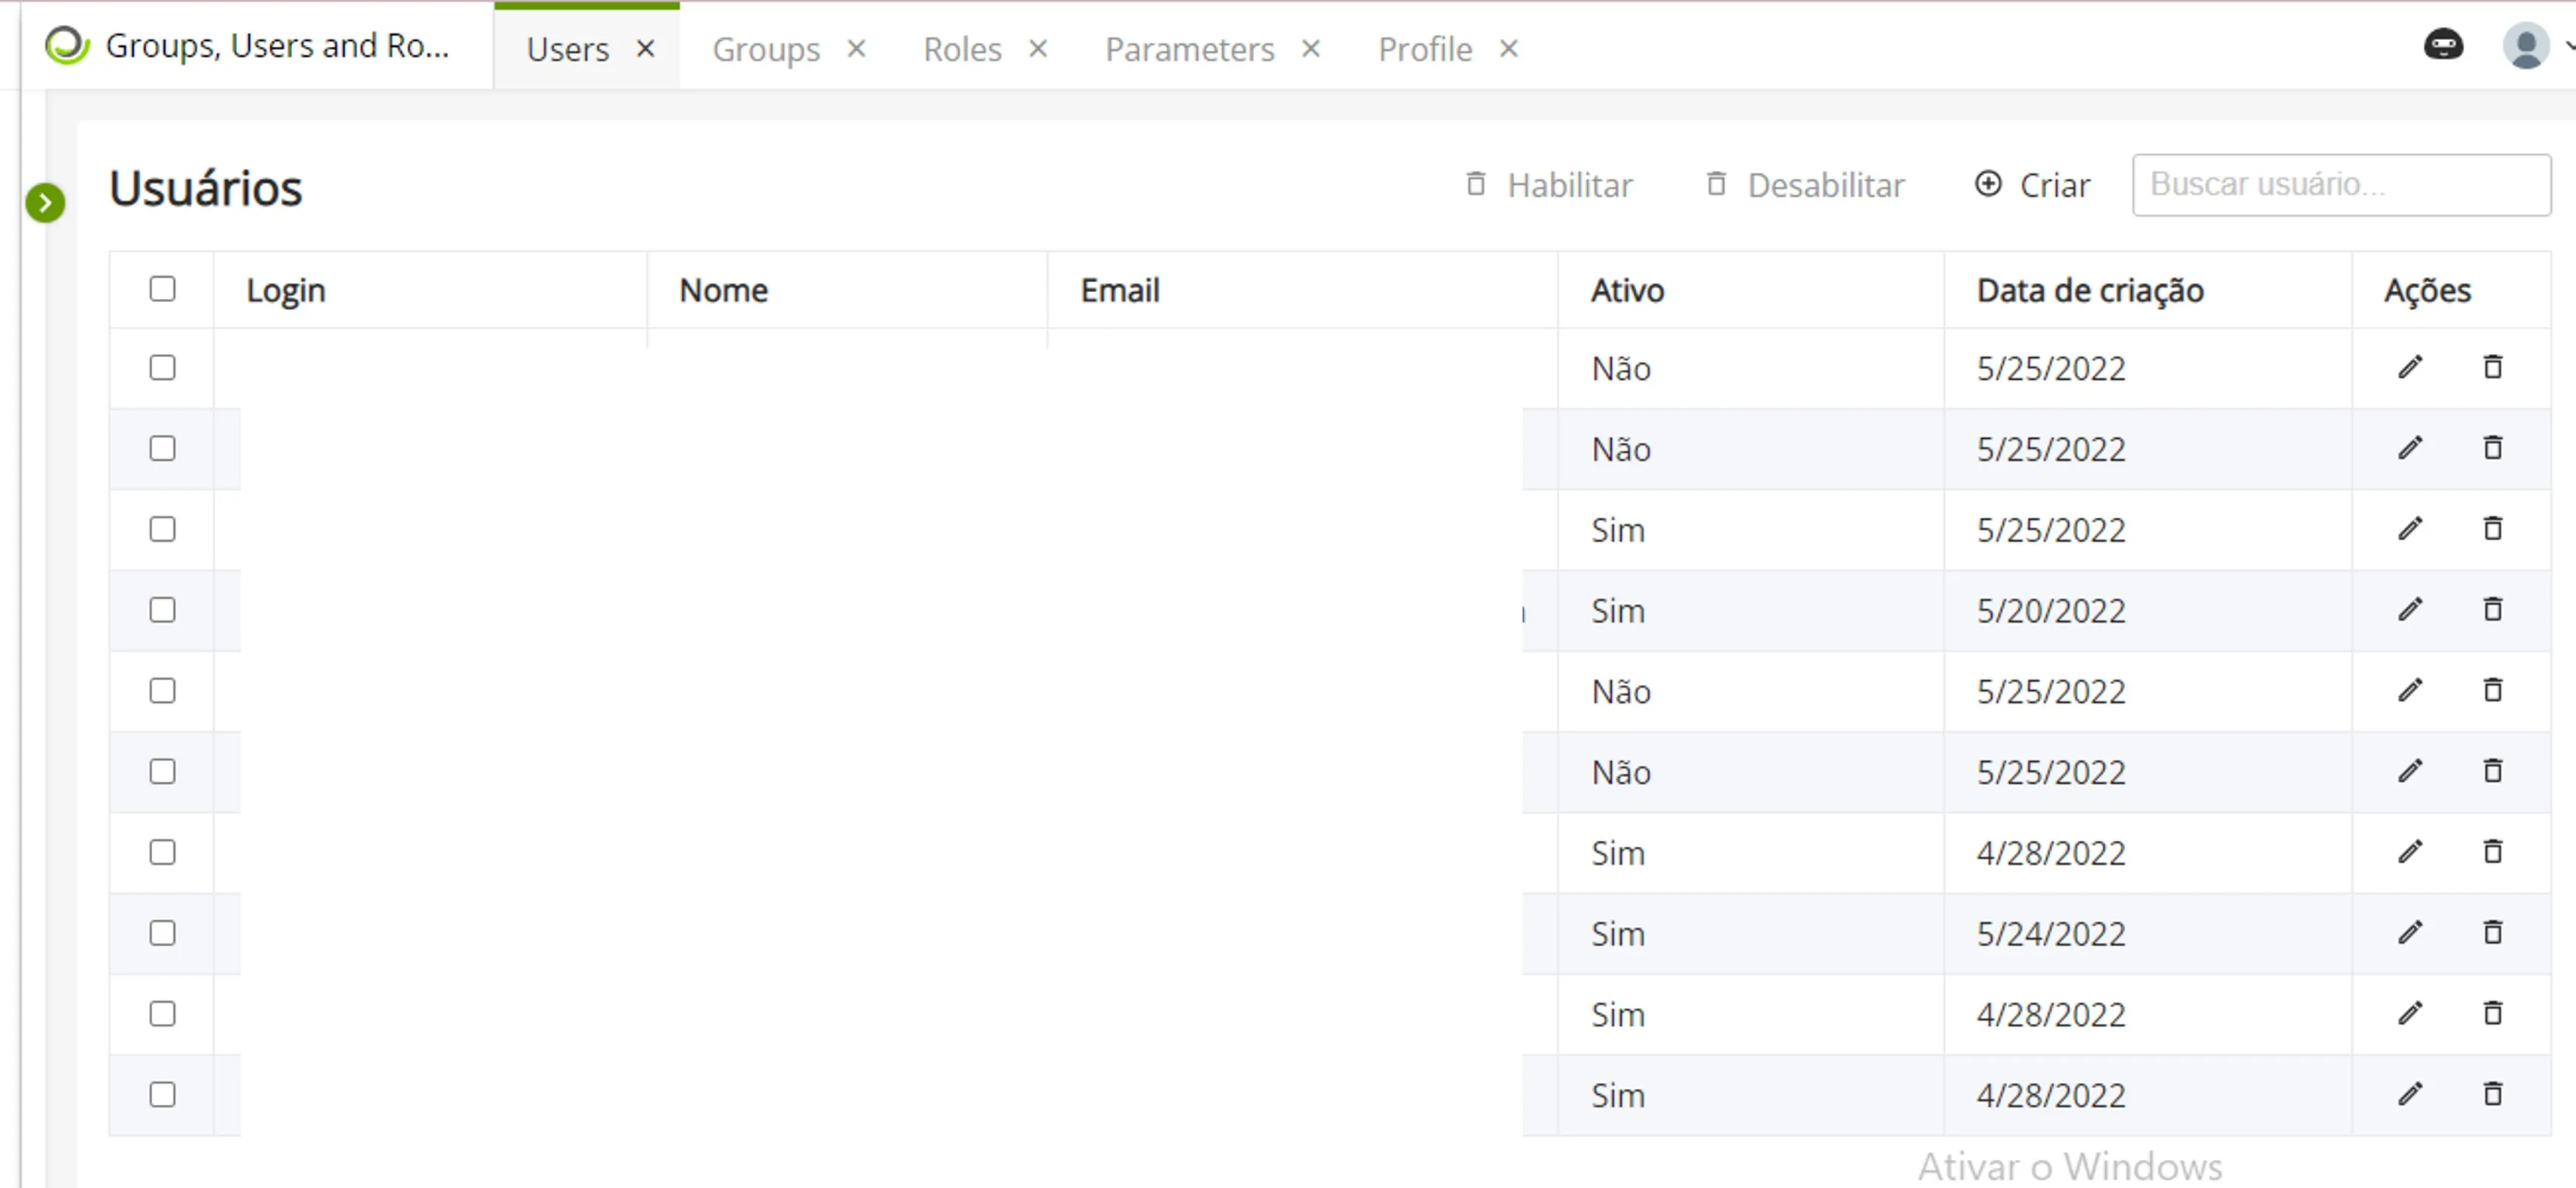Click the Desabilitar button
This screenshot has width=2576, height=1188.
click(1804, 185)
